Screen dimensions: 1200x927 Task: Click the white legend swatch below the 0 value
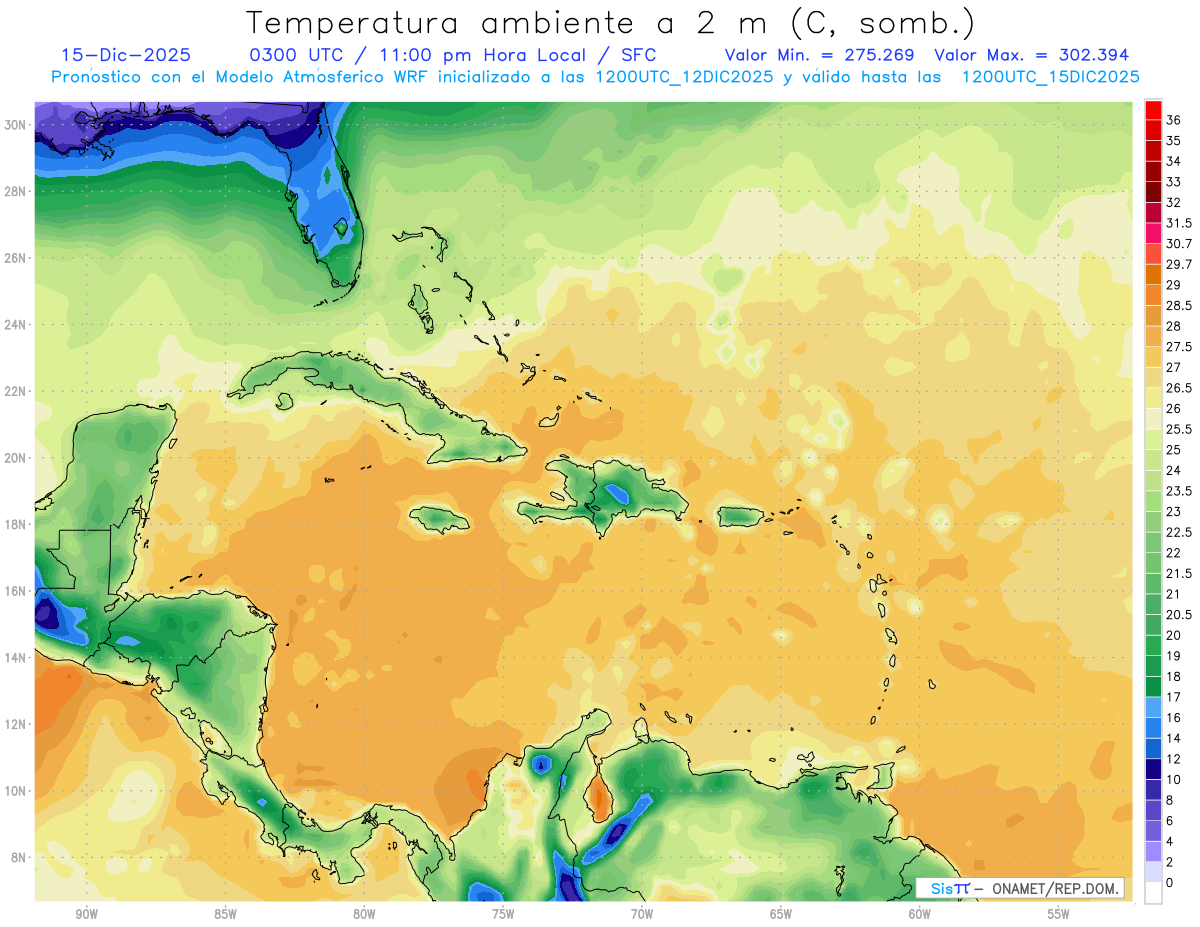[1153, 893]
